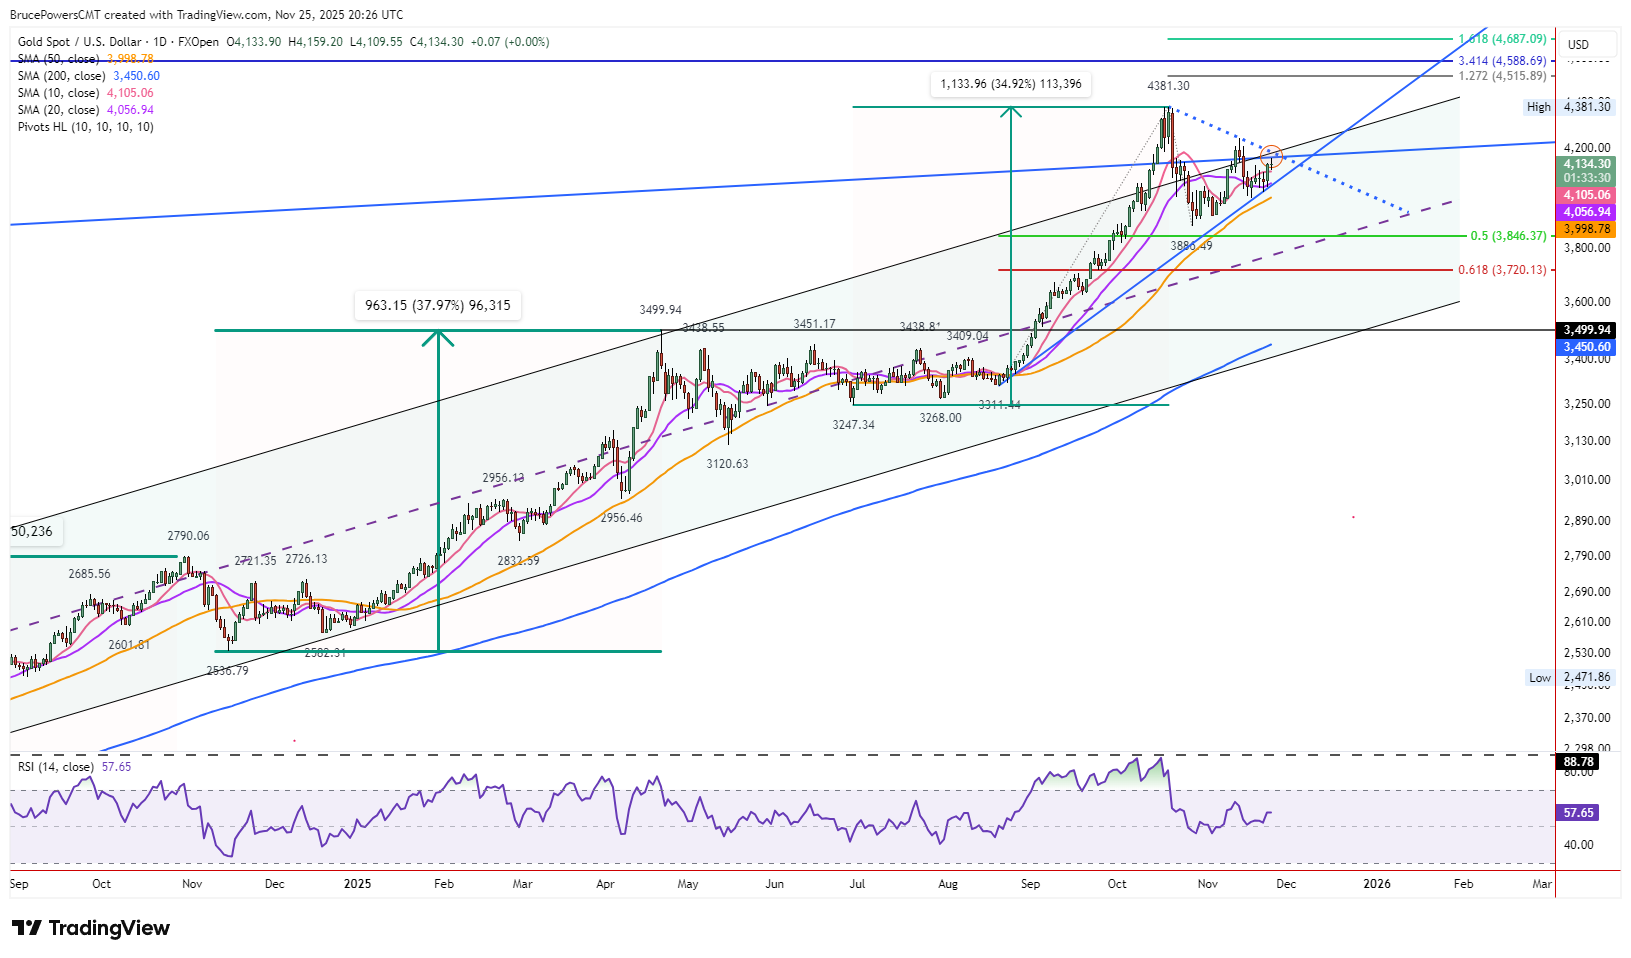1631x958 pixels.
Task: Click the 3120.63 pivot low label
Action: pyautogui.click(x=727, y=464)
